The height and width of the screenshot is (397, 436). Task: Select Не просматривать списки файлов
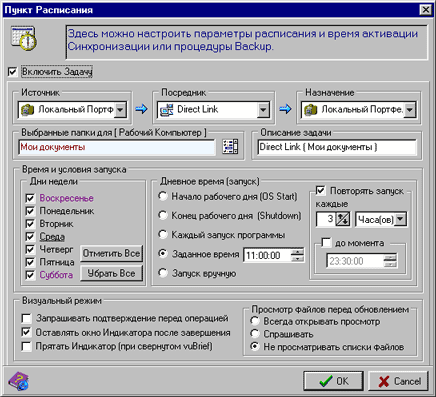pyautogui.click(x=255, y=347)
